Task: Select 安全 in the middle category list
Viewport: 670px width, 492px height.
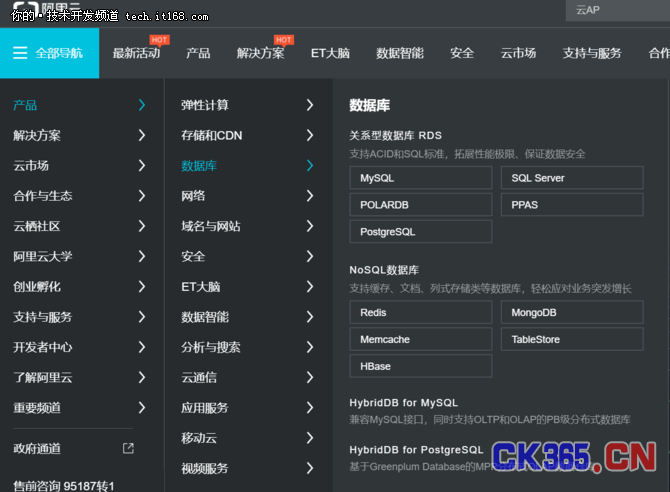Action: 193,256
